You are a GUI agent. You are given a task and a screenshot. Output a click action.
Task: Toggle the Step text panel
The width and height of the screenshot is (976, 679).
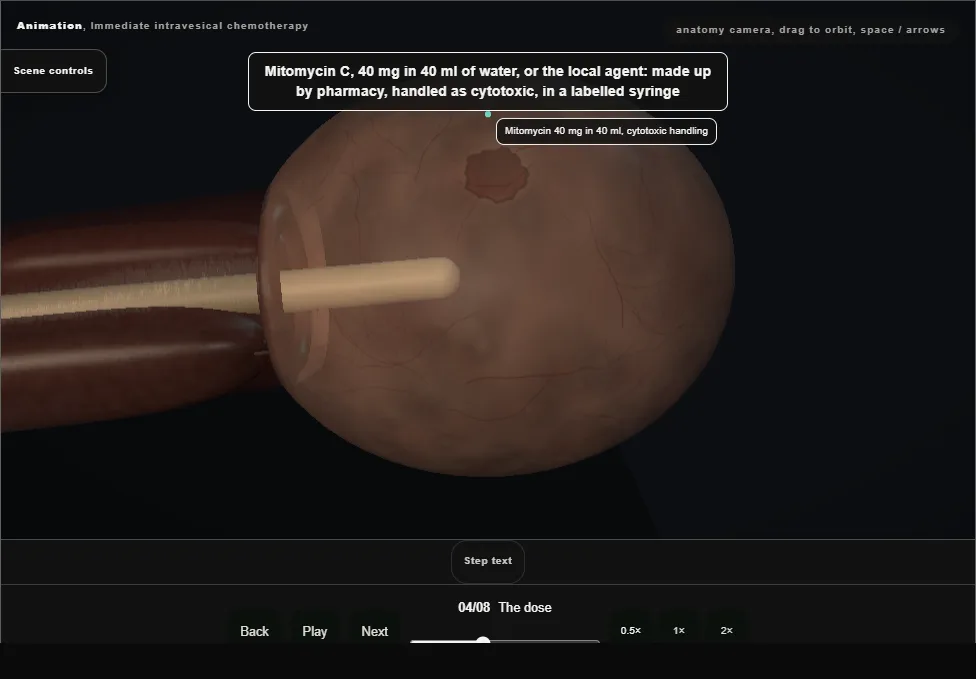488,561
